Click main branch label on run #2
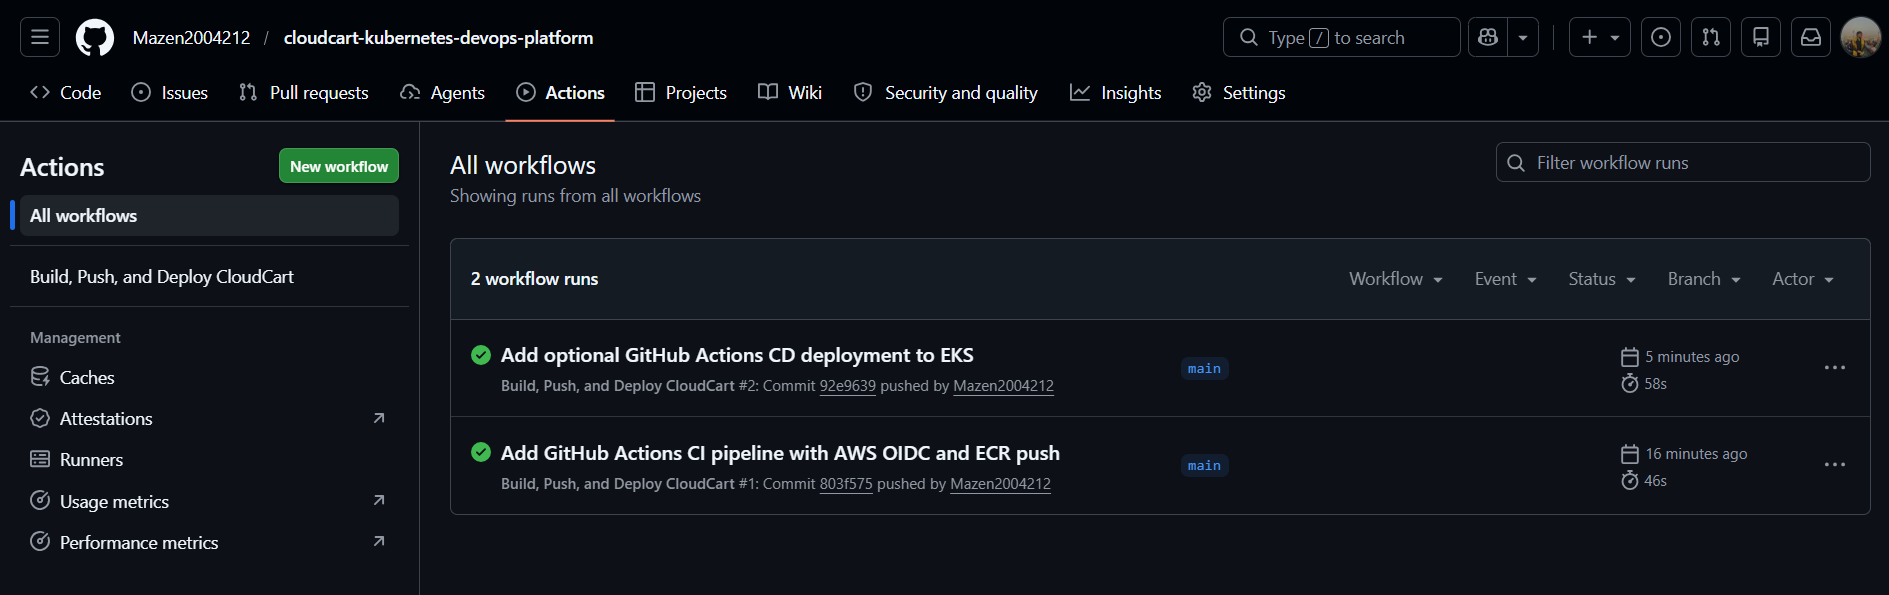This screenshot has width=1889, height=595. point(1204,368)
